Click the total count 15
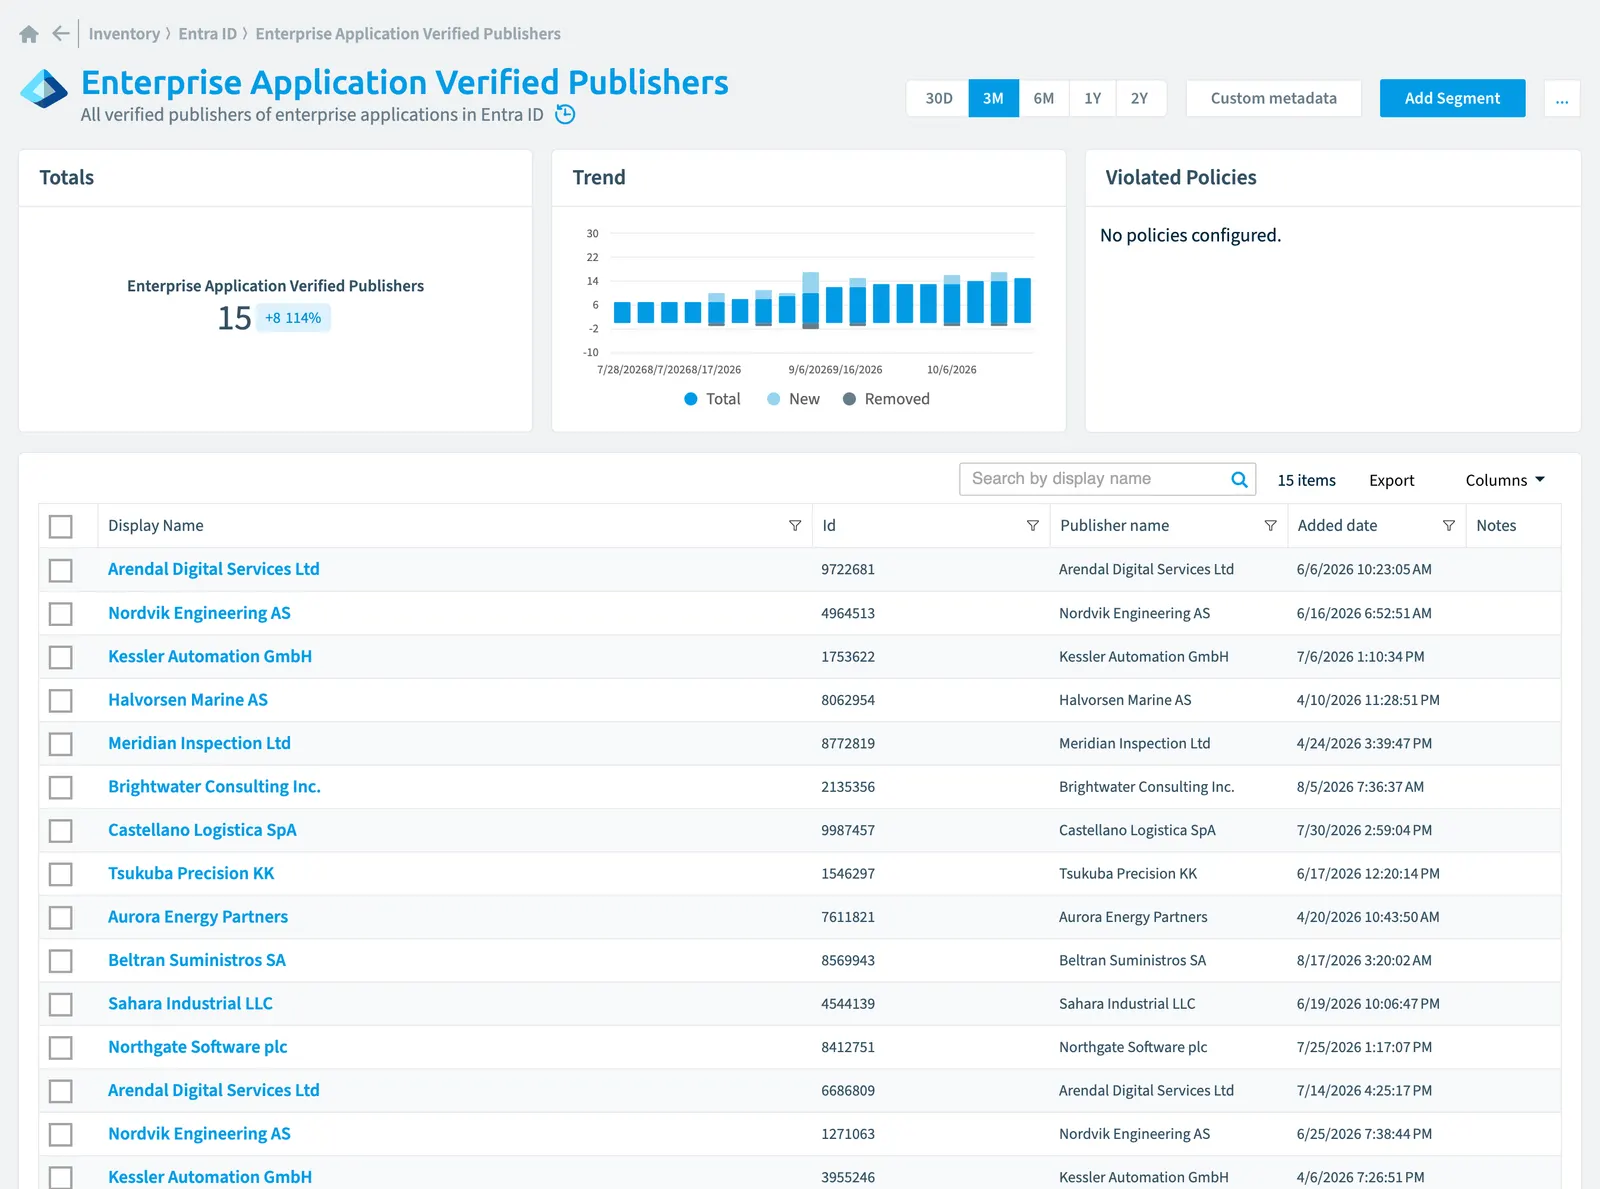This screenshot has width=1600, height=1189. [x=234, y=318]
